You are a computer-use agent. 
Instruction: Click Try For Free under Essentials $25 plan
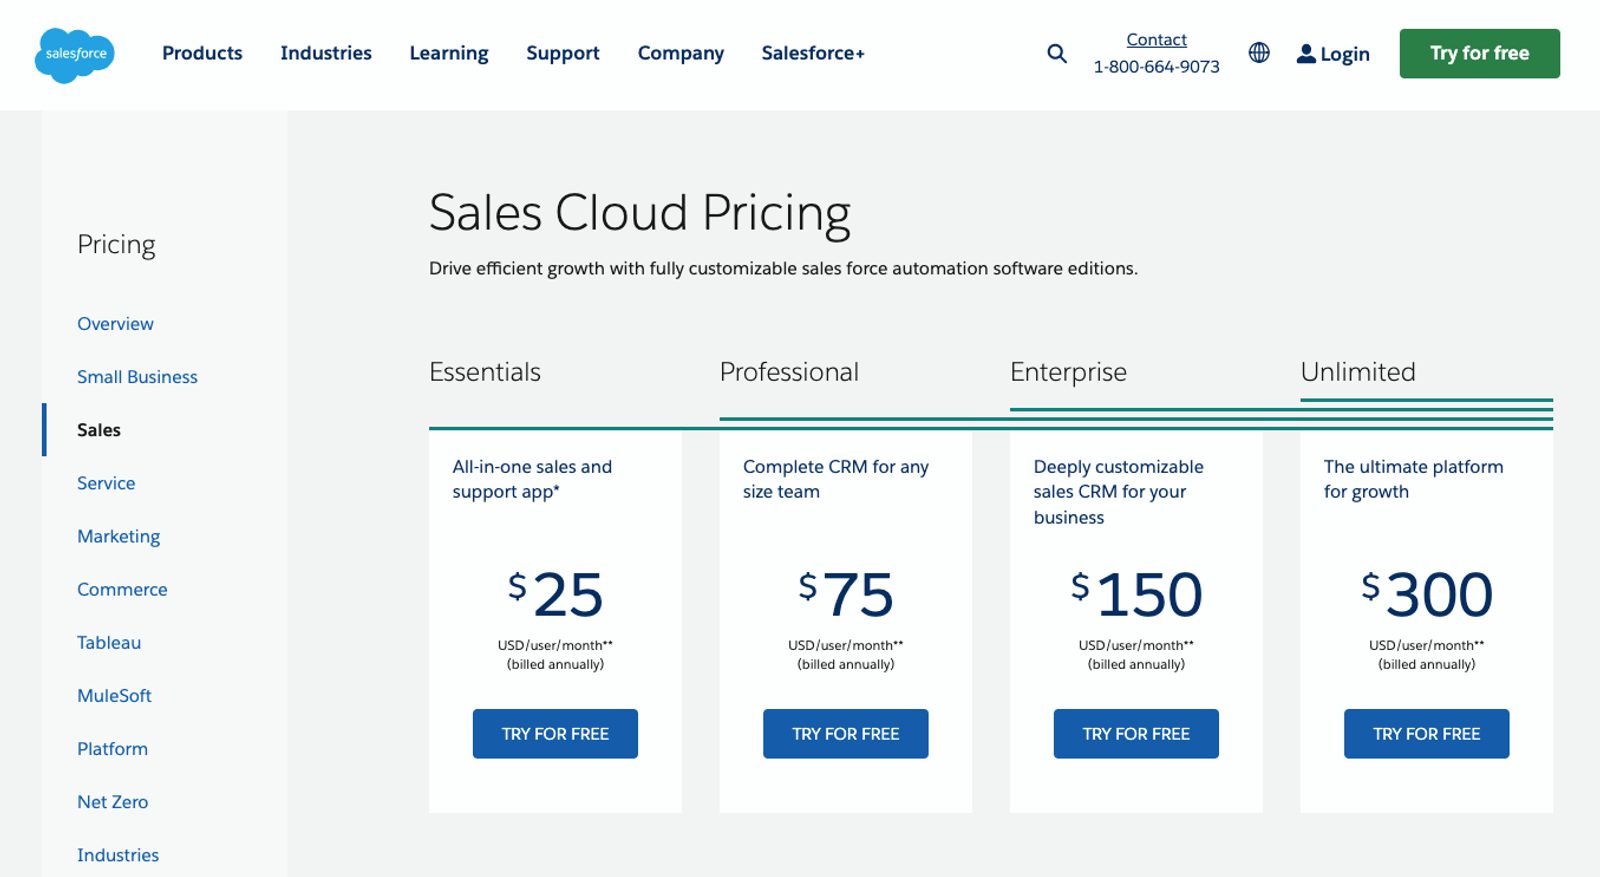click(x=555, y=734)
